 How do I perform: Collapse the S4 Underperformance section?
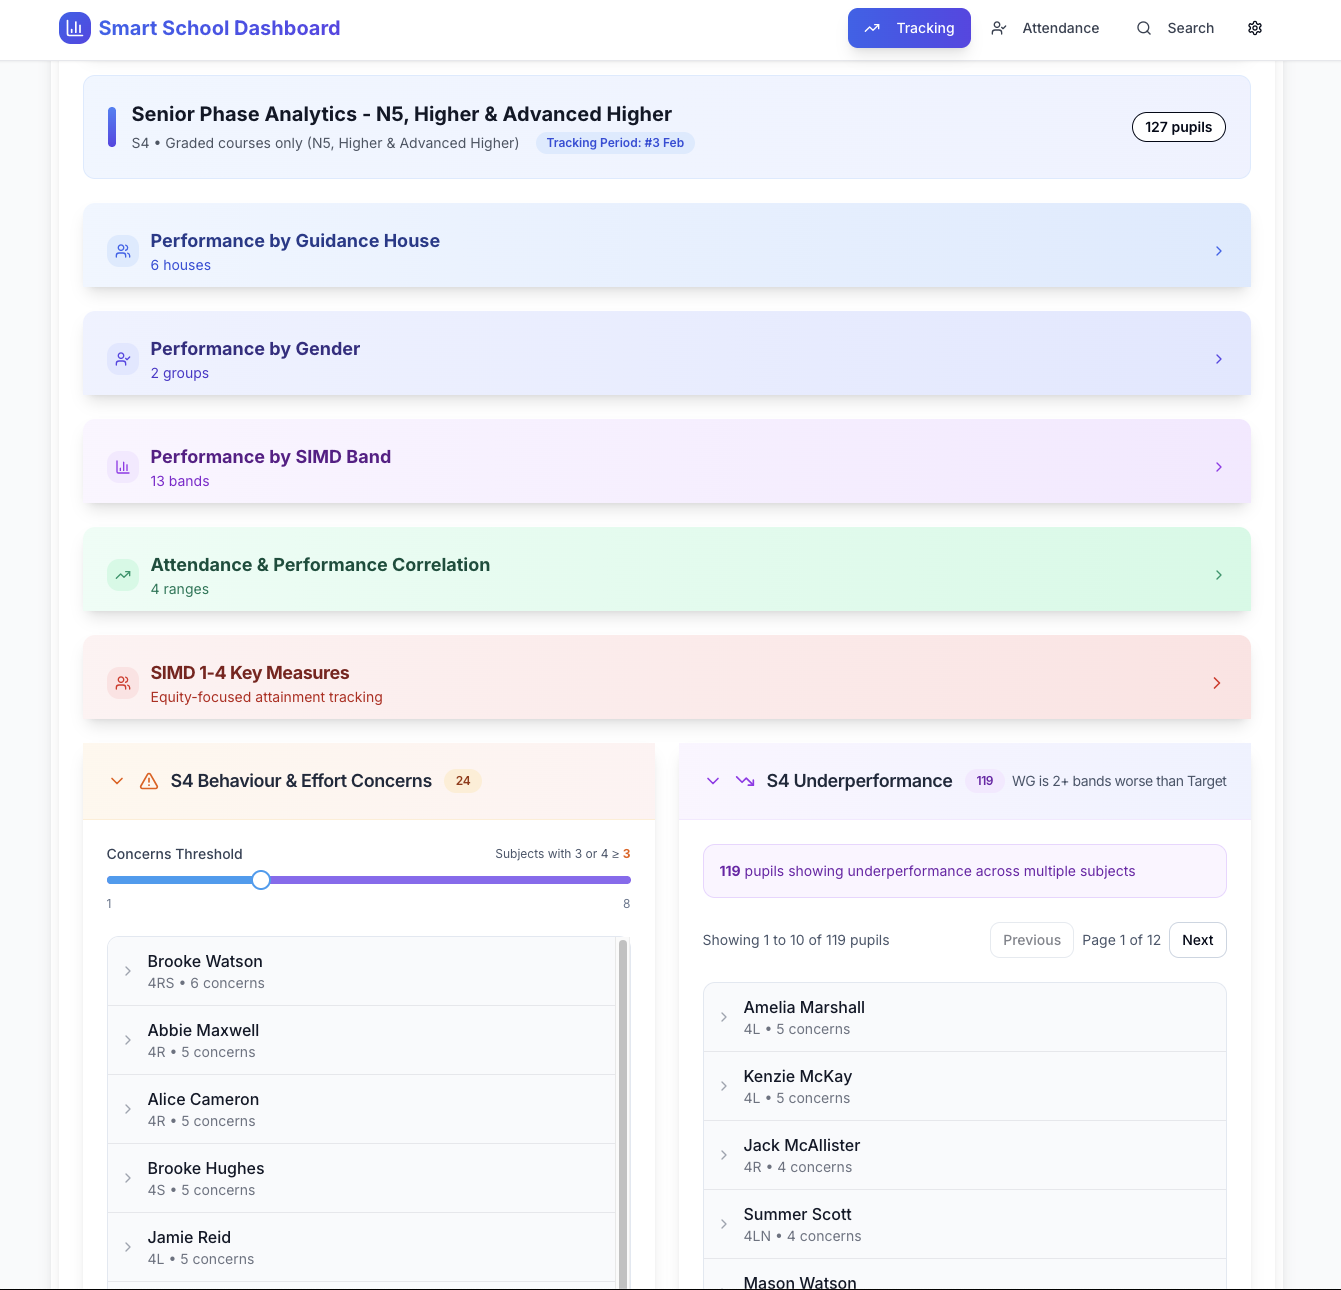pos(713,781)
